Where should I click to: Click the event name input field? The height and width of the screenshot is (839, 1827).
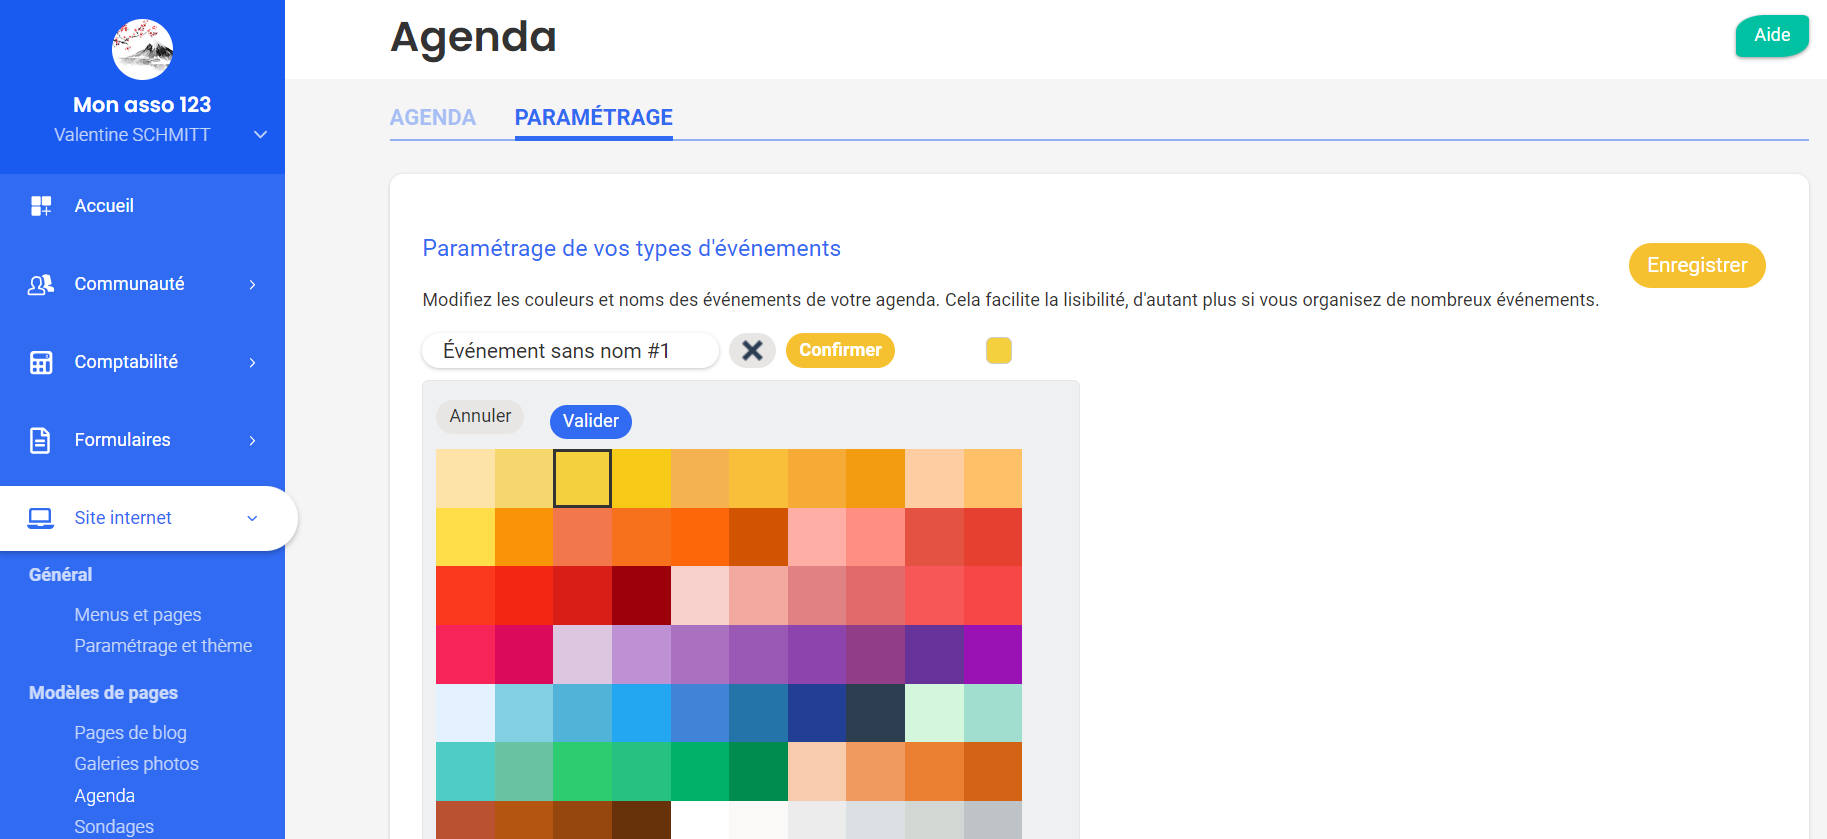(570, 351)
